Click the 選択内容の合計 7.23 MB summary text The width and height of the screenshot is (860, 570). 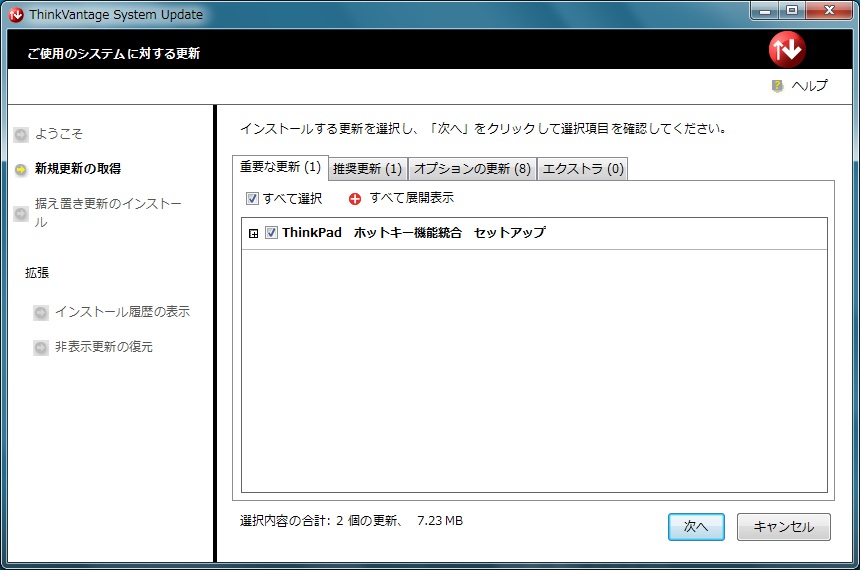pyautogui.click(x=351, y=521)
